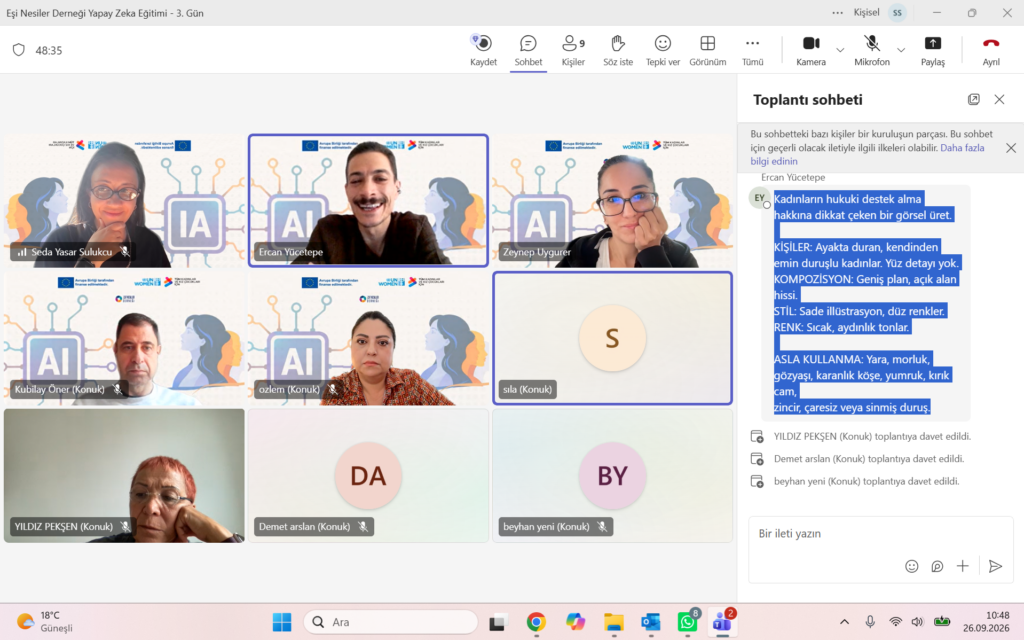Toggle the Sohbet chat panel
Viewport: 1024px width, 640px height.
(528, 50)
